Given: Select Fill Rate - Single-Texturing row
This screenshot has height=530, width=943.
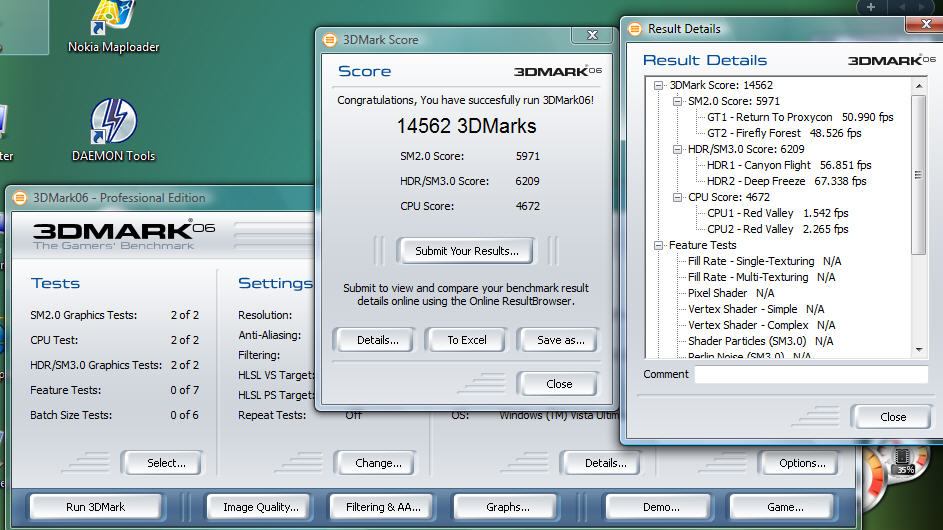Looking at the screenshot, I should (x=764, y=261).
